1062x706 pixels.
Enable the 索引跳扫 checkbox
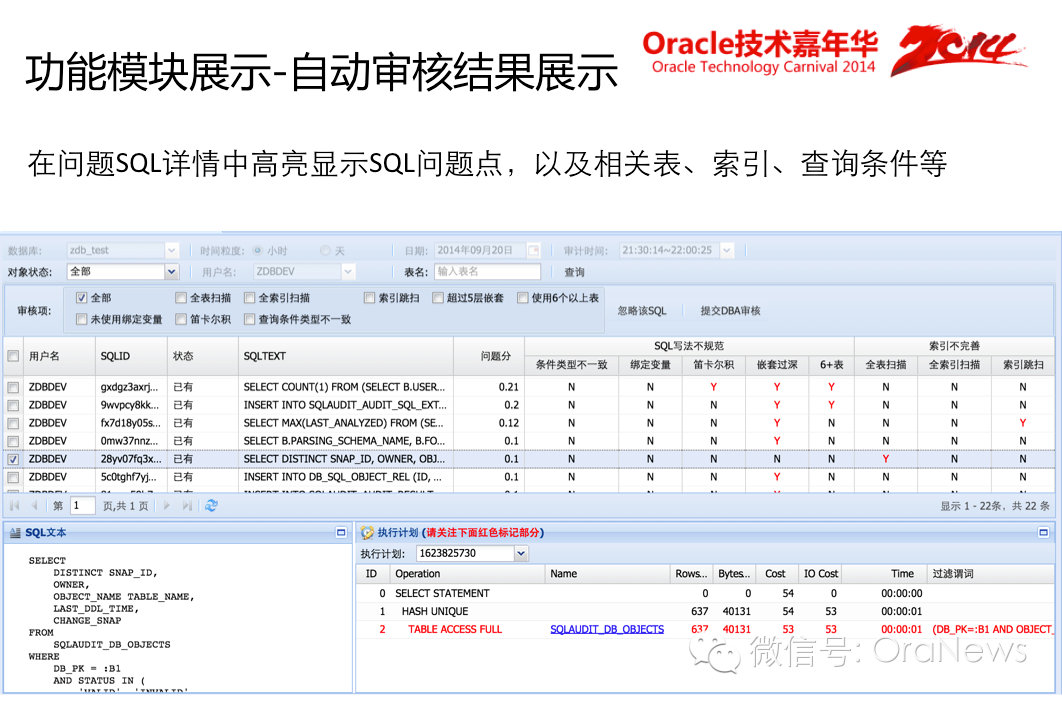click(x=370, y=298)
